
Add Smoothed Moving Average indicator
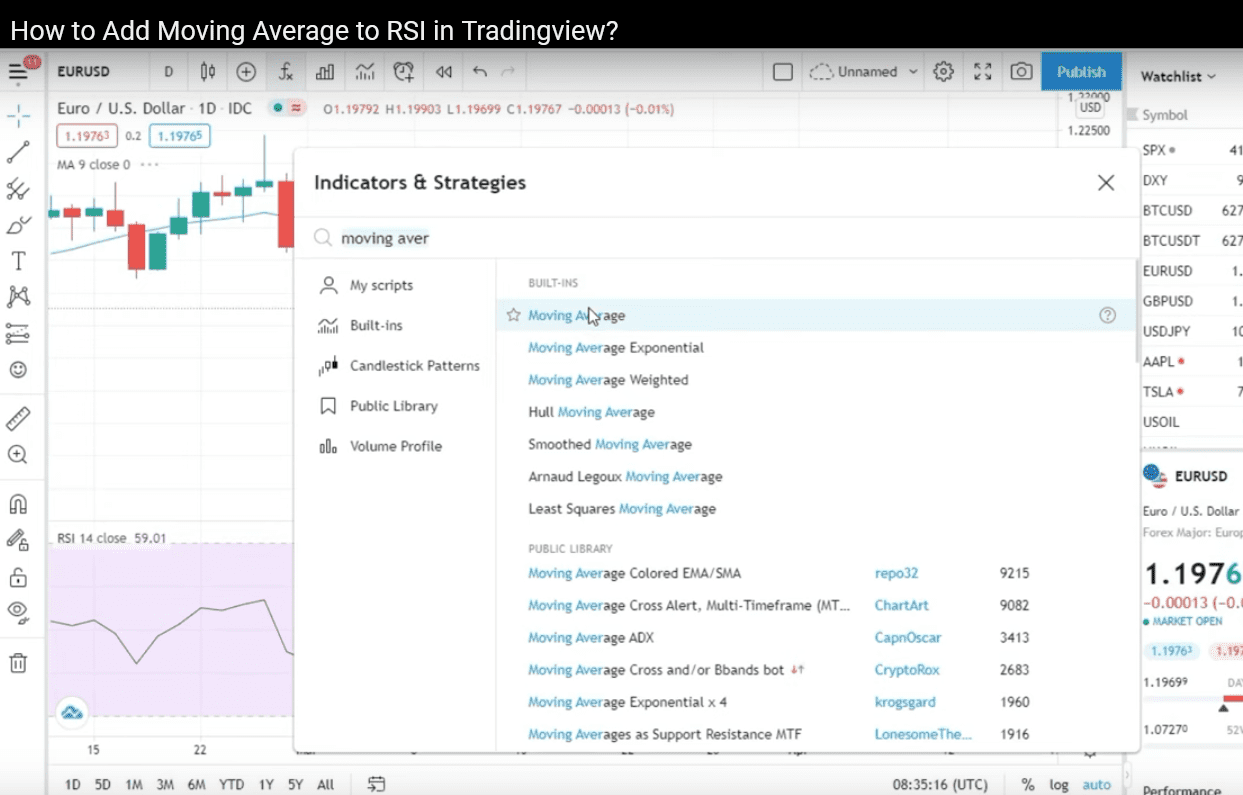(610, 444)
